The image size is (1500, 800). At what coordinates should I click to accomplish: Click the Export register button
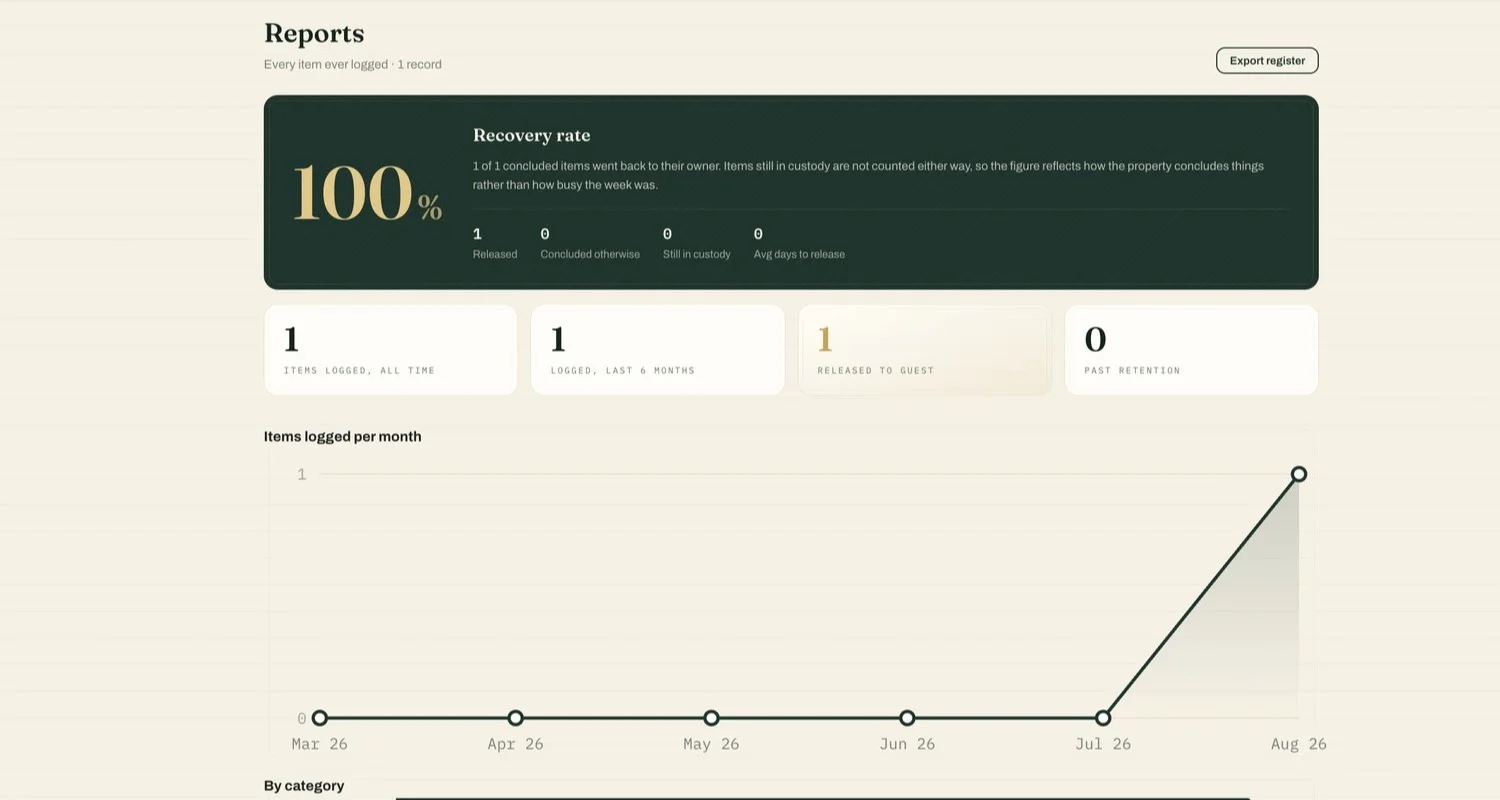pyautogui.click(x=1267, y=61)
